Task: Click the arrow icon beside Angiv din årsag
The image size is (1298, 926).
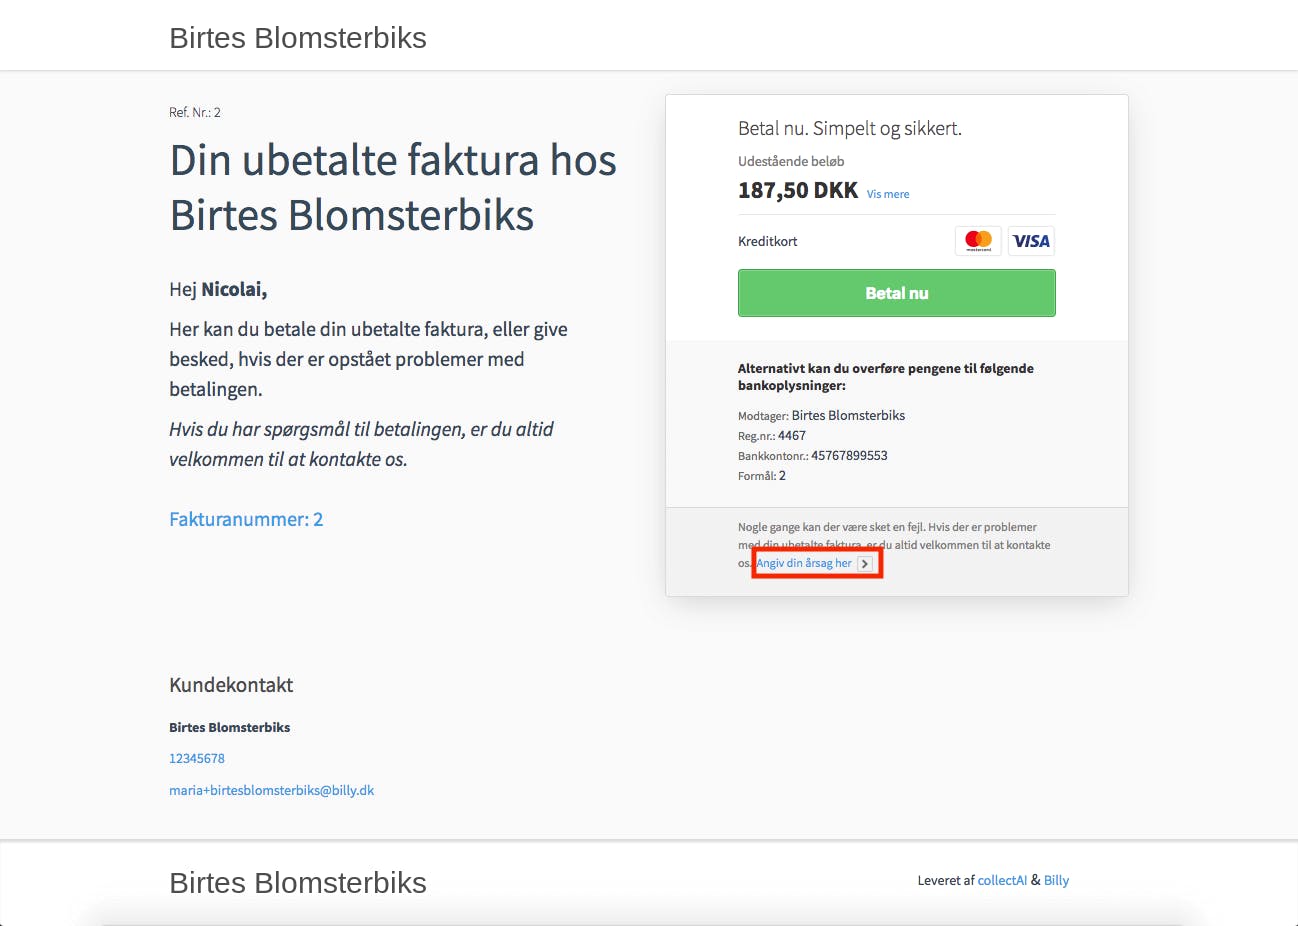Action: coord(865,564)
